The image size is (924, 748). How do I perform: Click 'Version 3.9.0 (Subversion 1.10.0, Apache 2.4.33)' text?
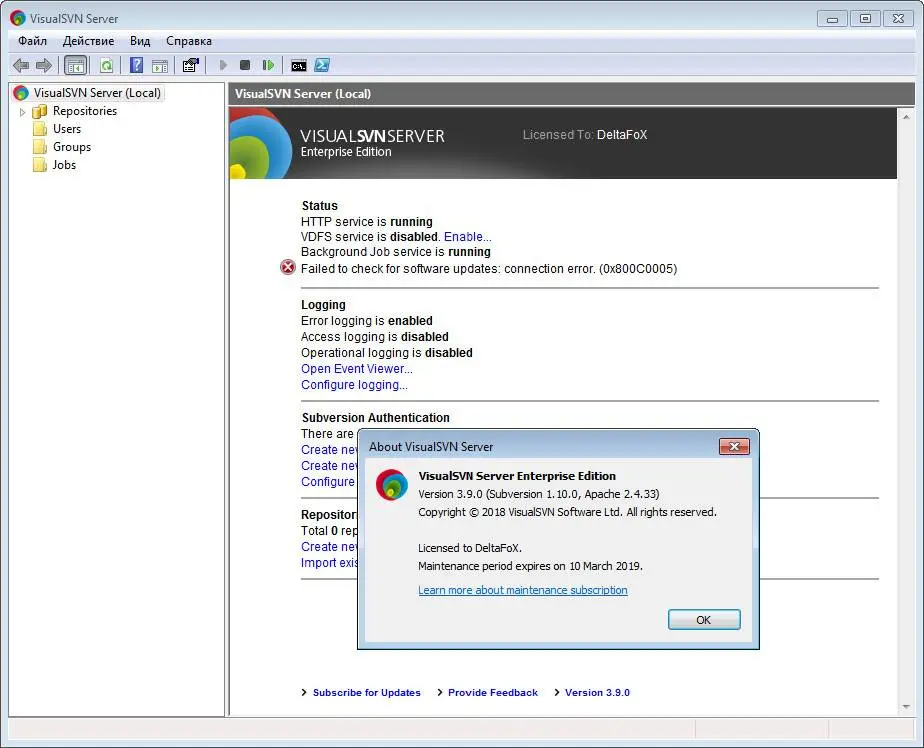539,494
